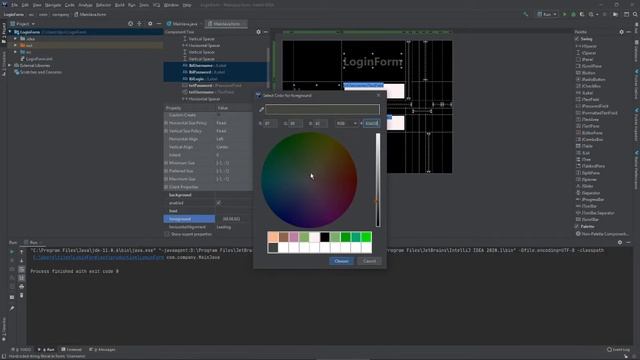Open Messages tool window button

click(x=102, y=350)
